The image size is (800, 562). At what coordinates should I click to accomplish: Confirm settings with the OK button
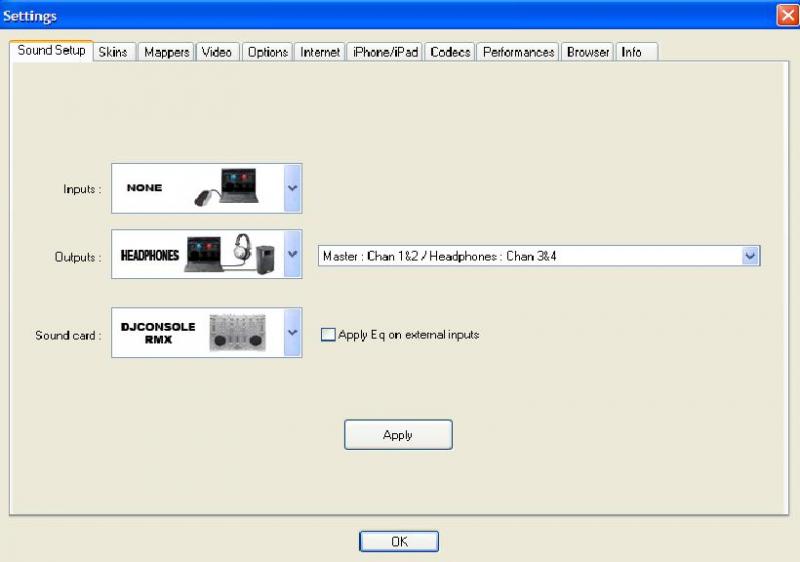399,541
